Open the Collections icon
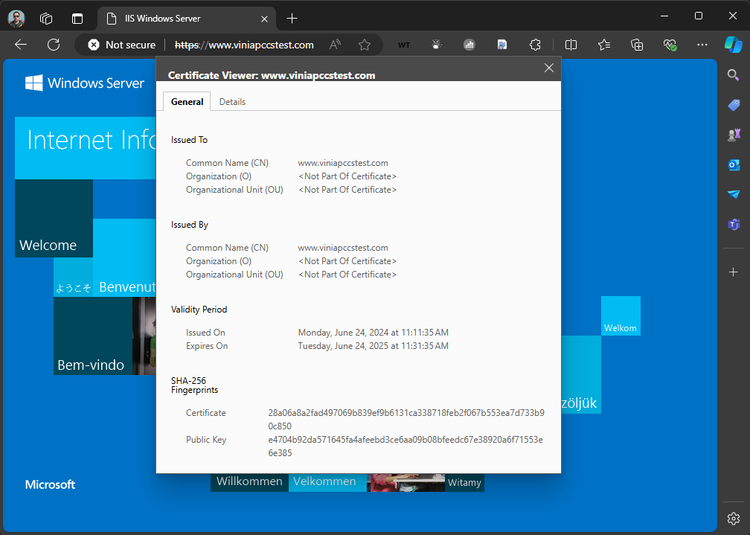 click(637, 45)
